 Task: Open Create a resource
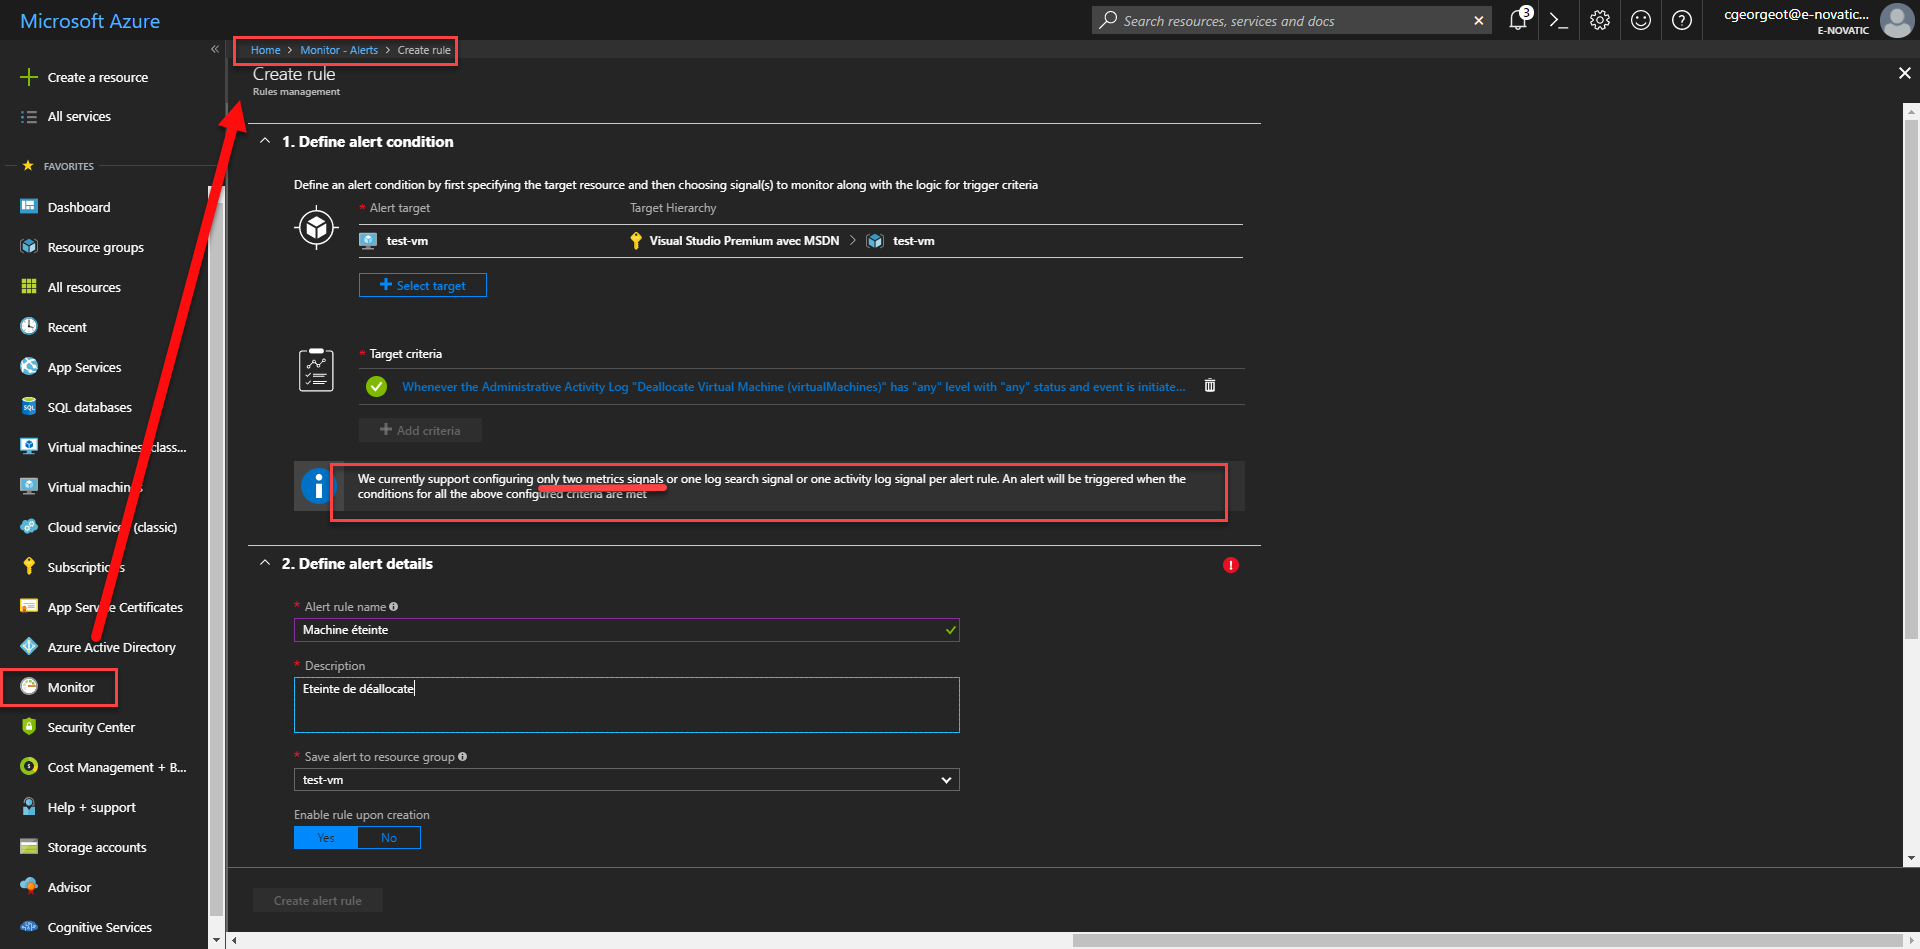tap(98, 77)
